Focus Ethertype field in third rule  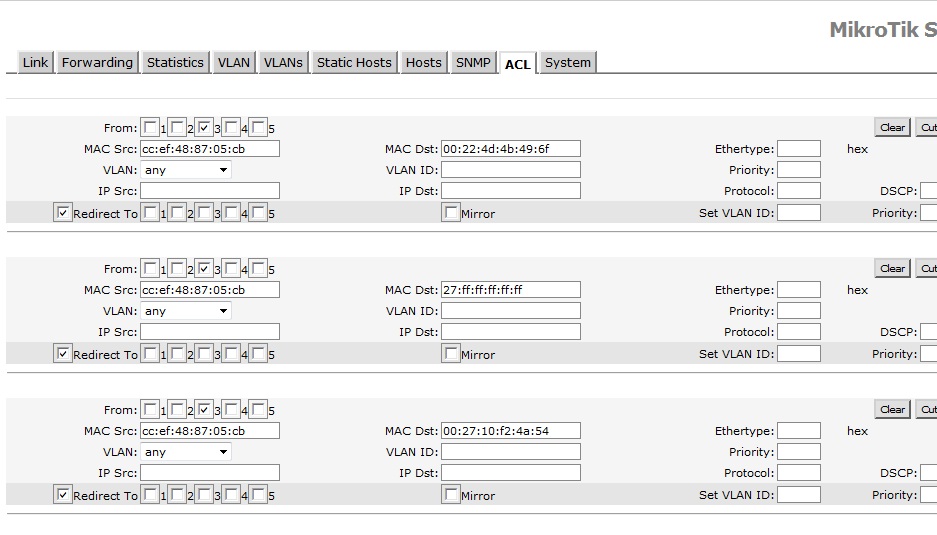[799, 431]
